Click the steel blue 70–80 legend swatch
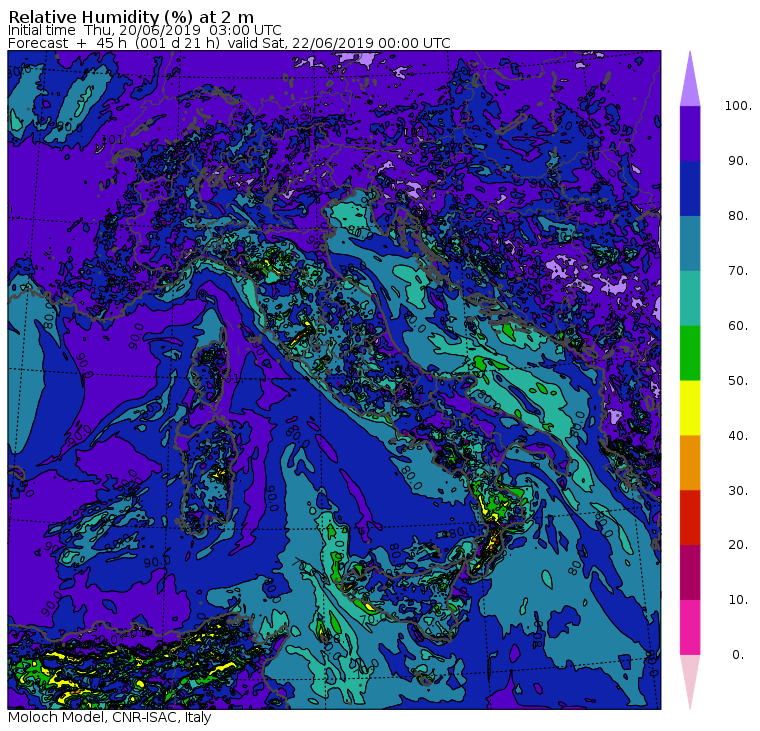This screenshot has width=760, height=731. [x=690, y=243]
